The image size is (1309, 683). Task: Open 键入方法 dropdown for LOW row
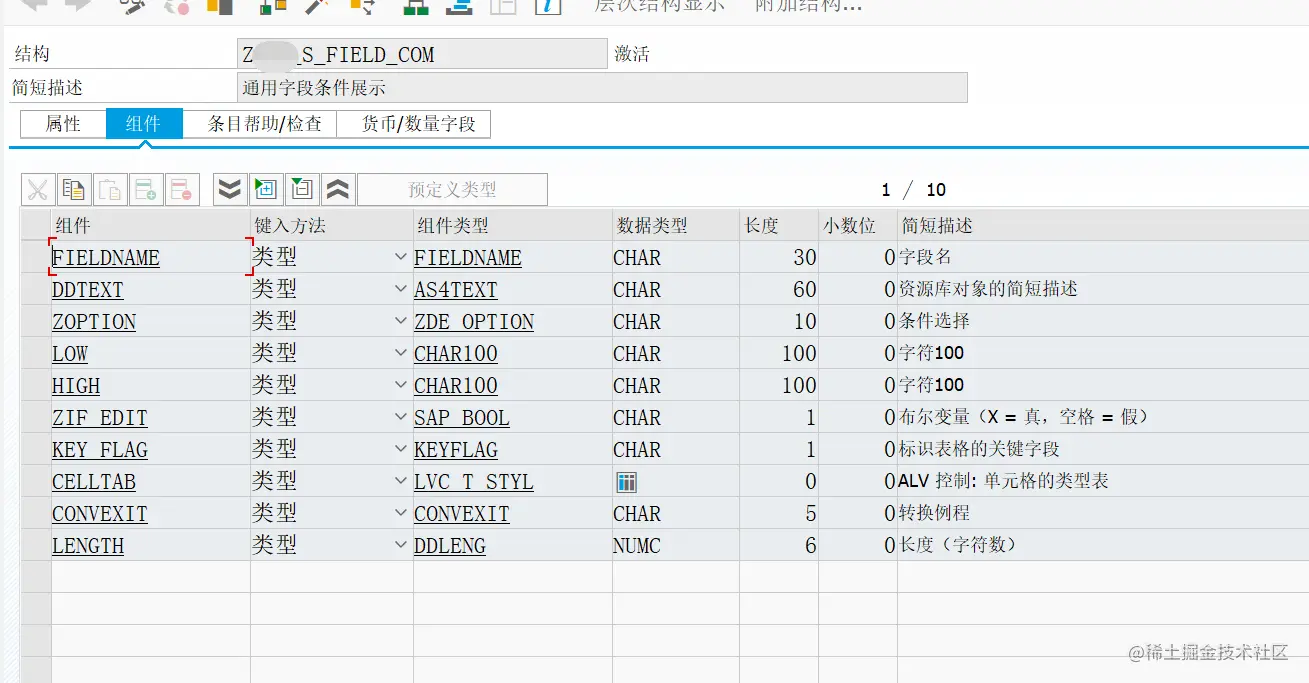[x=401, y=353]
